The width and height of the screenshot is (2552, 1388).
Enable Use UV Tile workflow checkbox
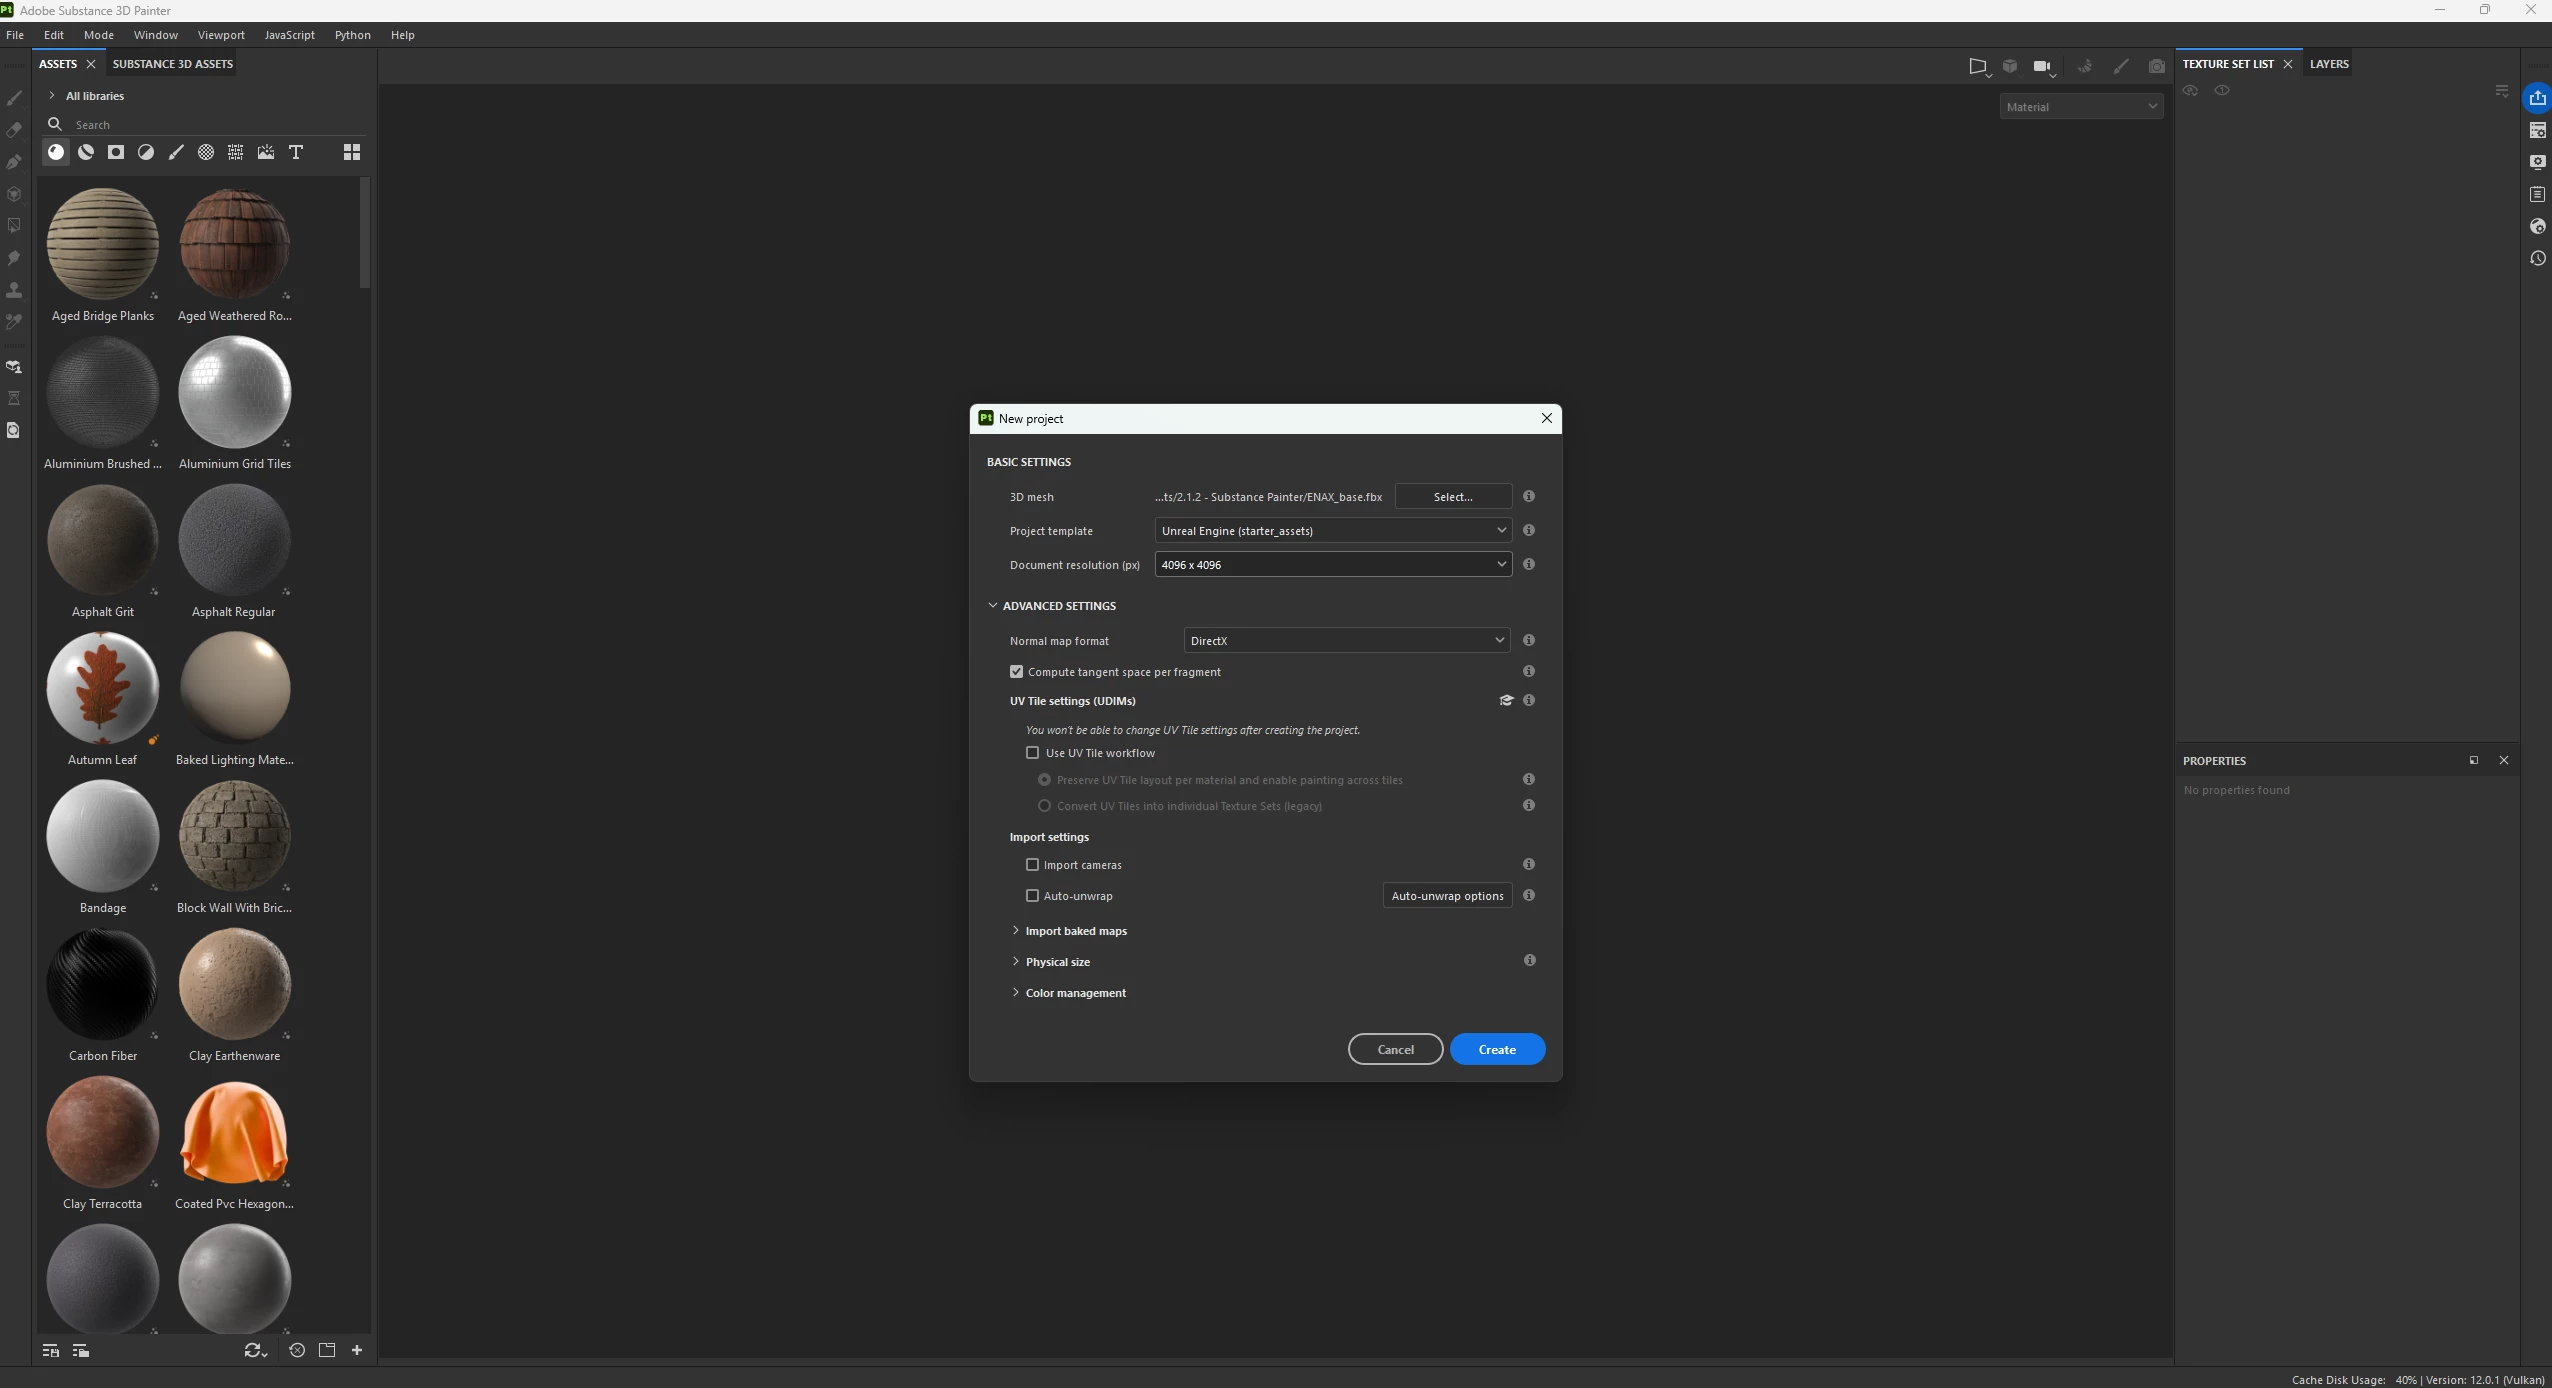pyautogui.click(x=1033, y=753)
